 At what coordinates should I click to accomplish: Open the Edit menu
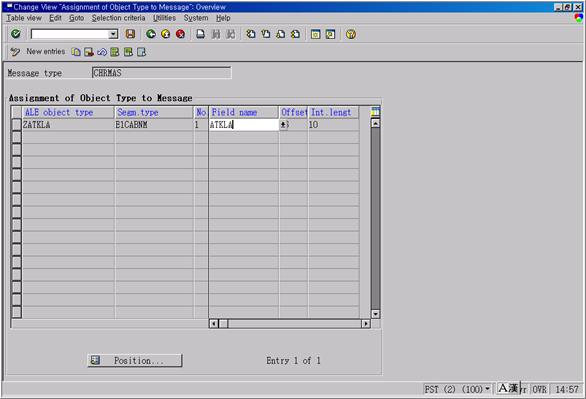tap(55, 18)
